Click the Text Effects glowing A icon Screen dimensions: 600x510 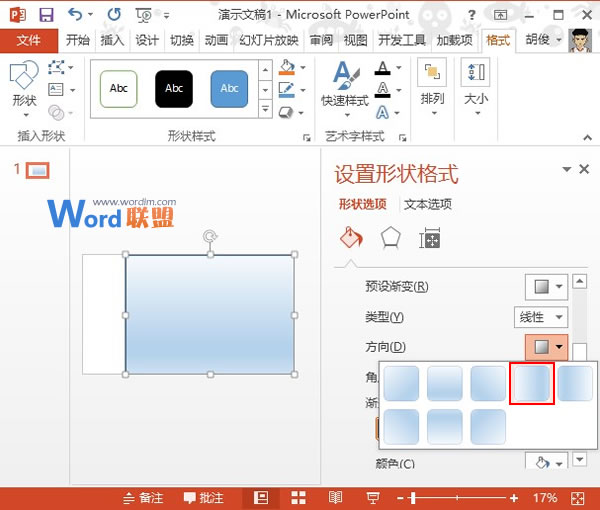[382, 113]
